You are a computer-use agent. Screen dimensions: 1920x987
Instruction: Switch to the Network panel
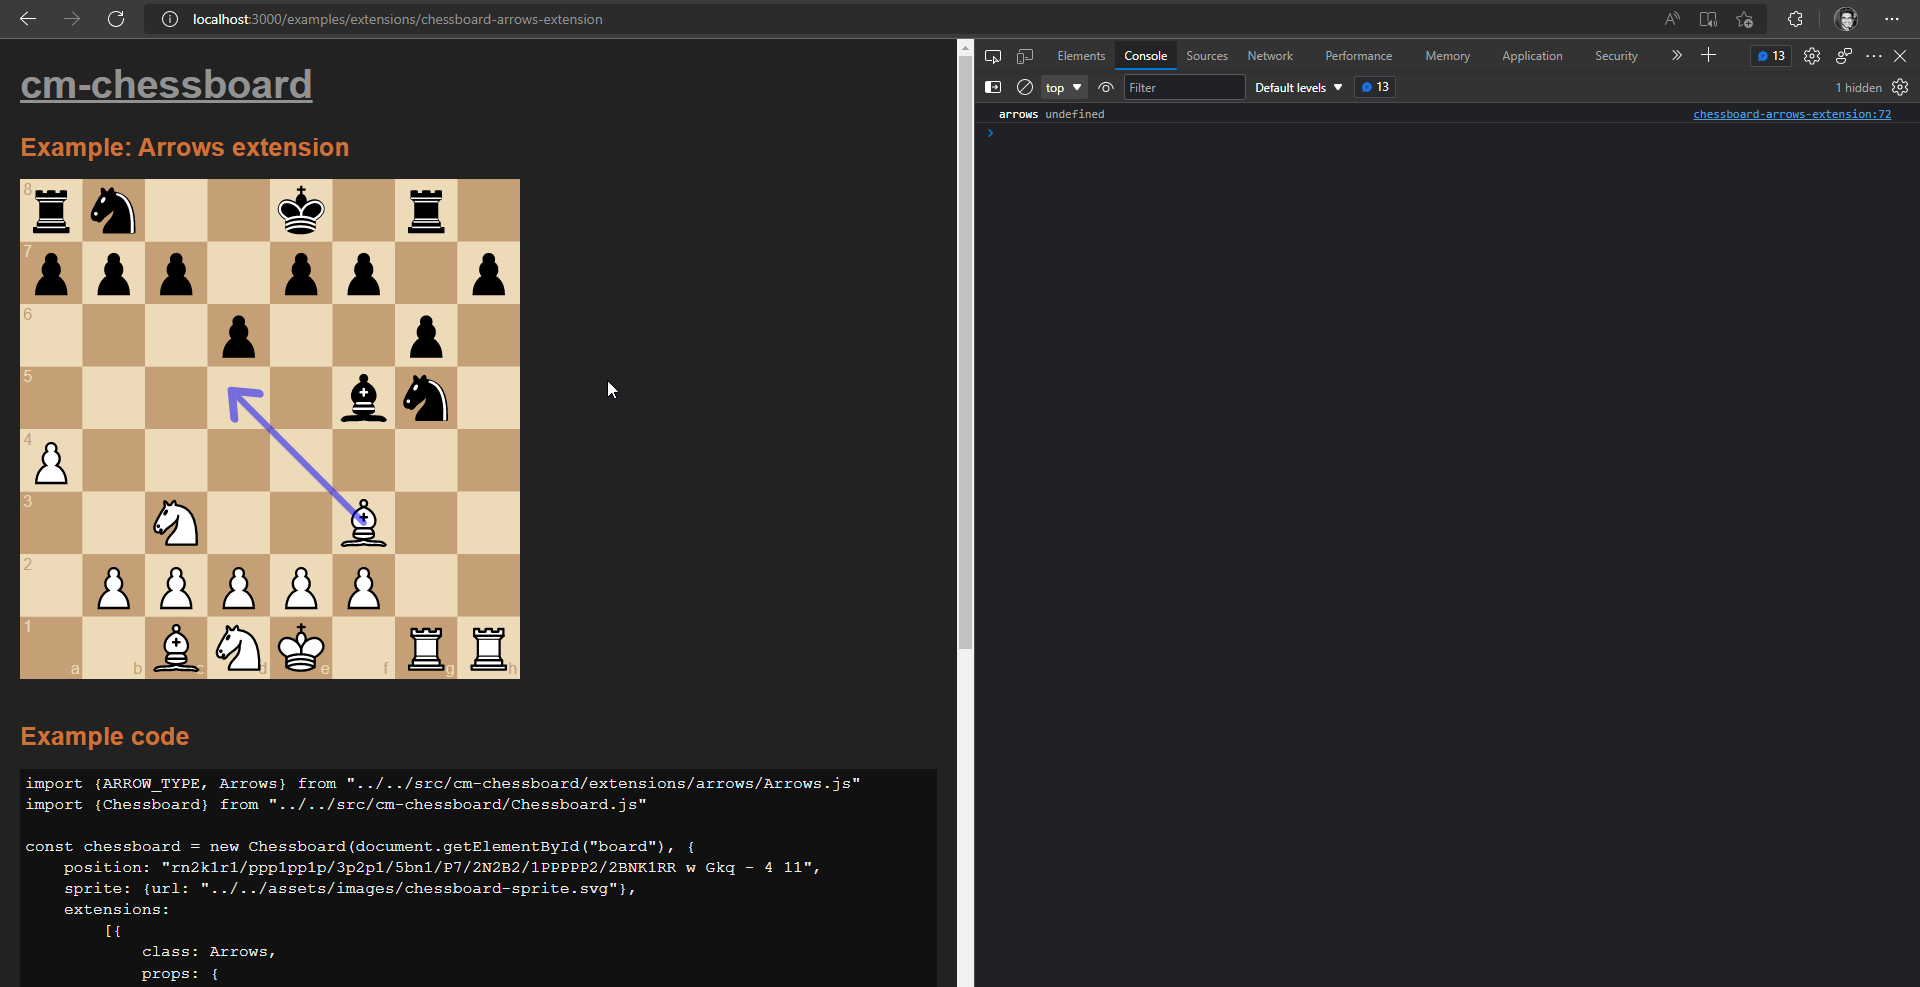point(1269,56)
